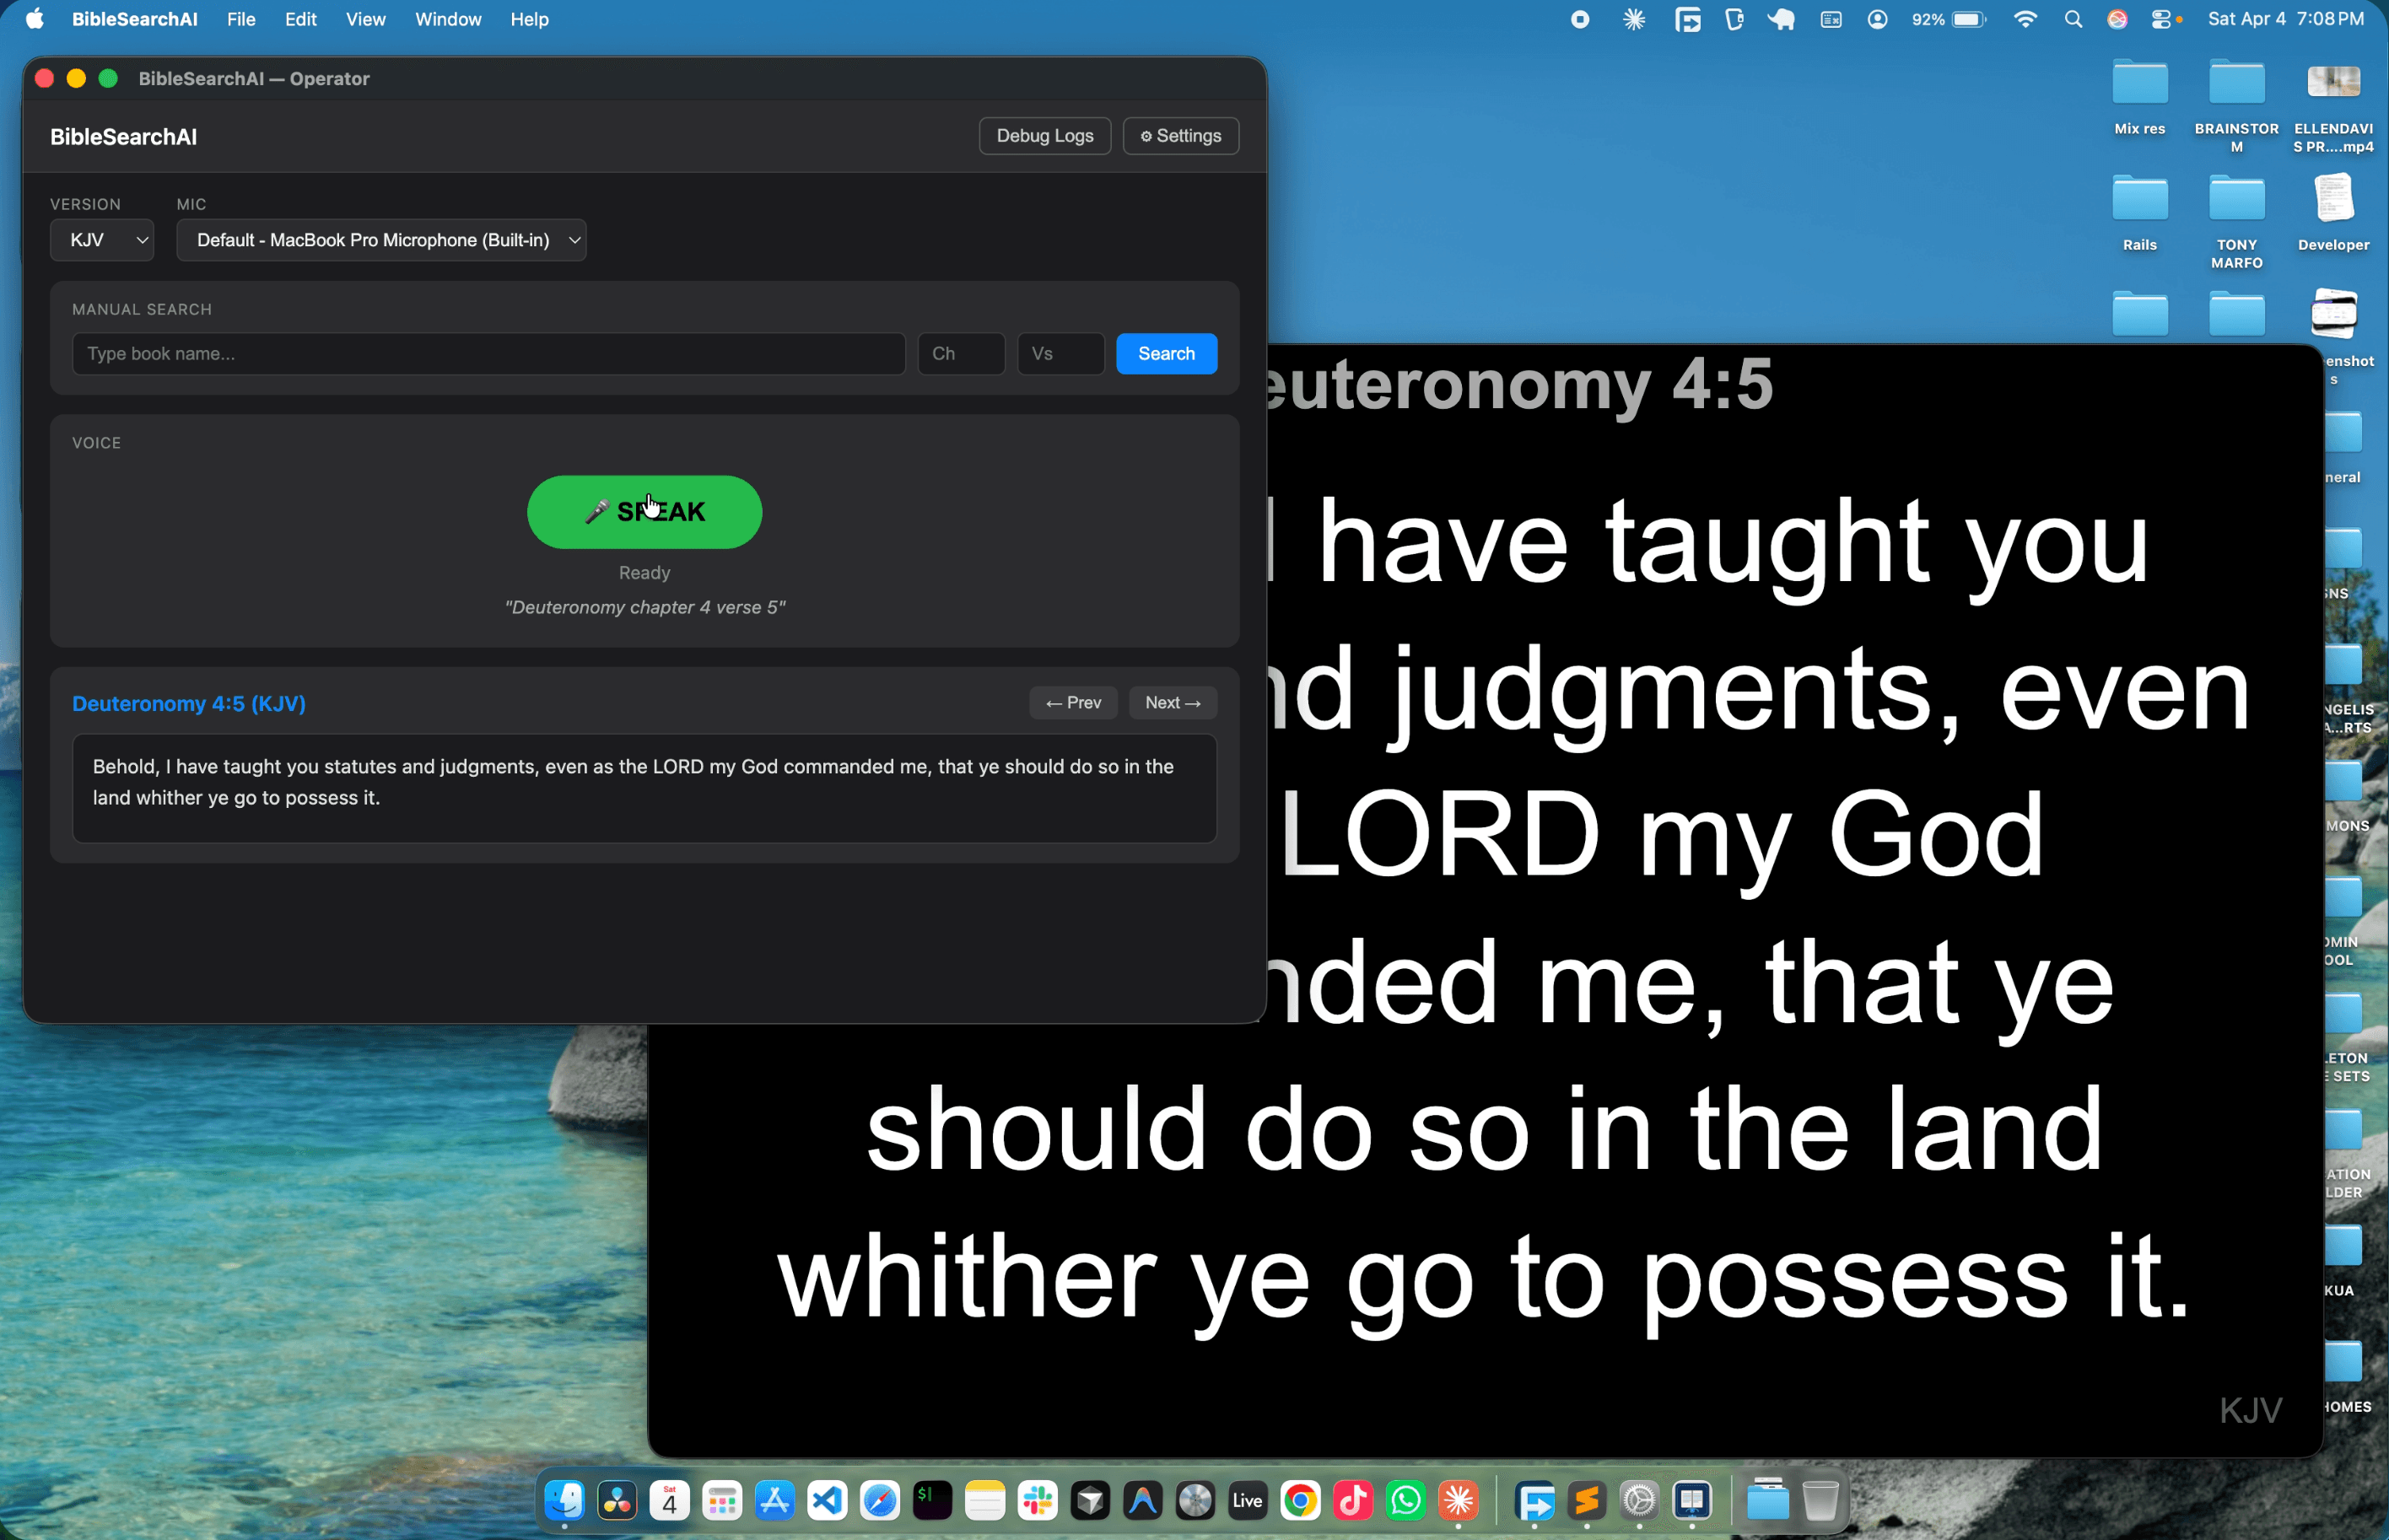Click Next to advance past Deuteronomy 4:5

click(1172, 702)
